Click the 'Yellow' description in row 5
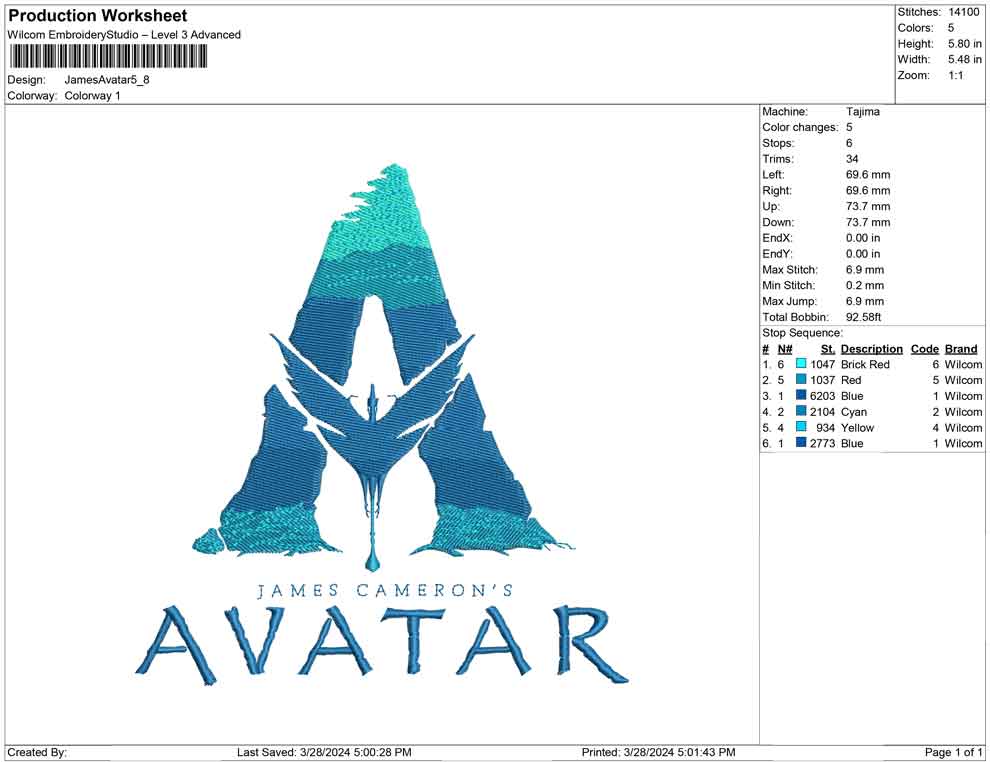 pos(857,427)
